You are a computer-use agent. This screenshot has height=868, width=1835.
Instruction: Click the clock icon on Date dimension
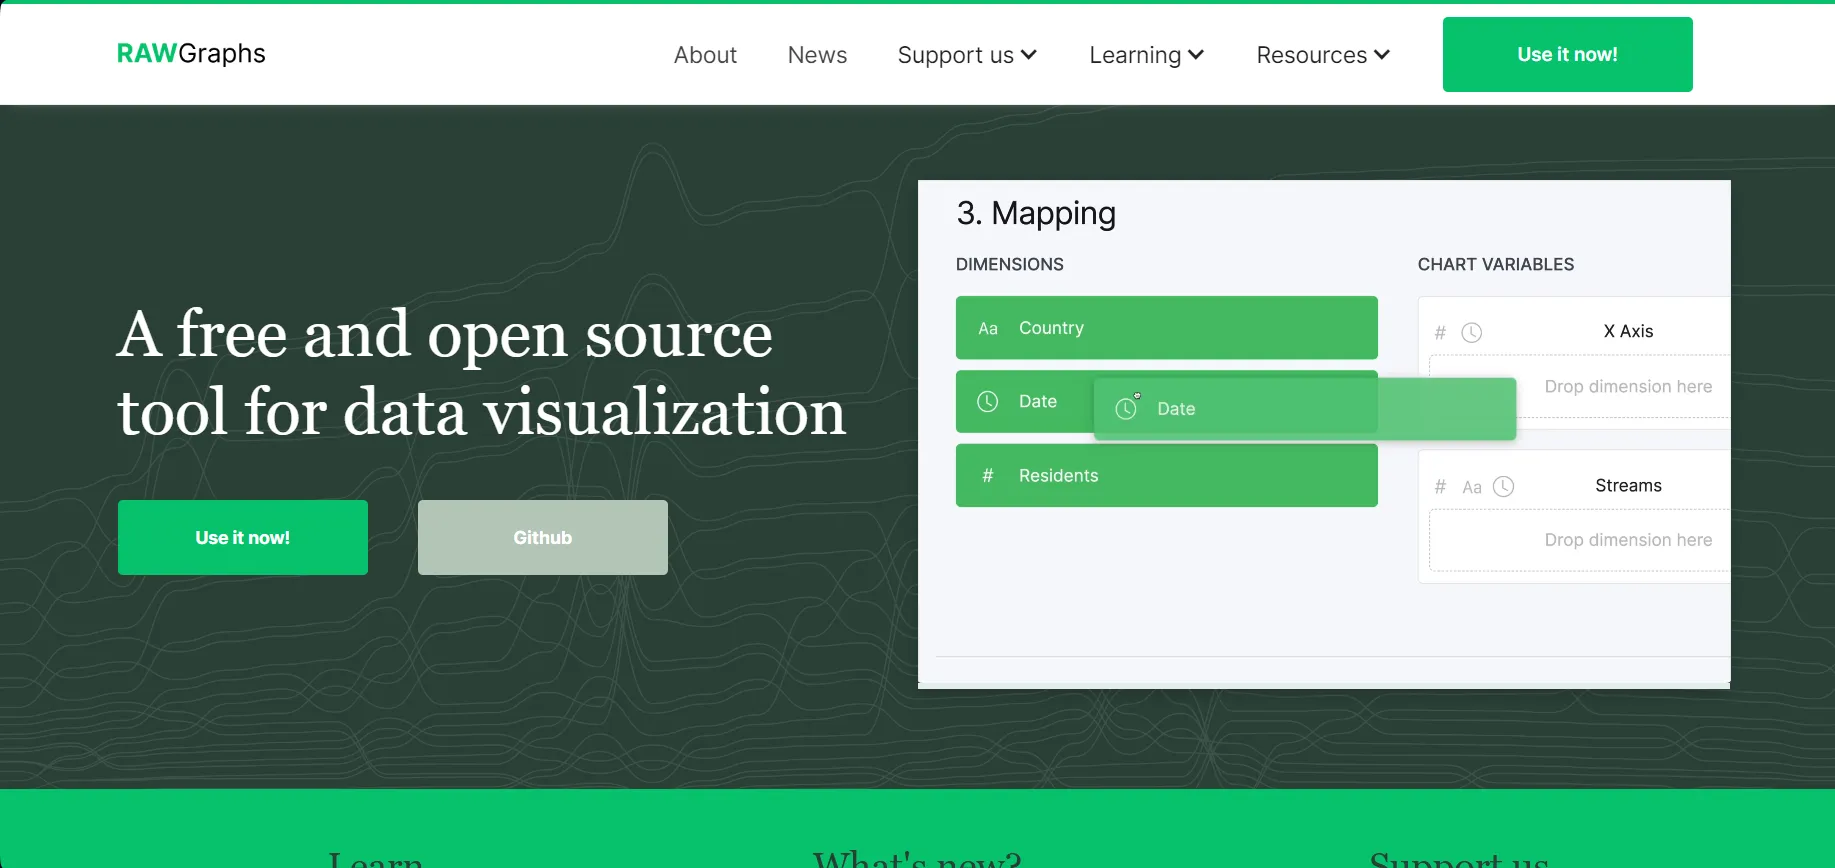[988, 401]
